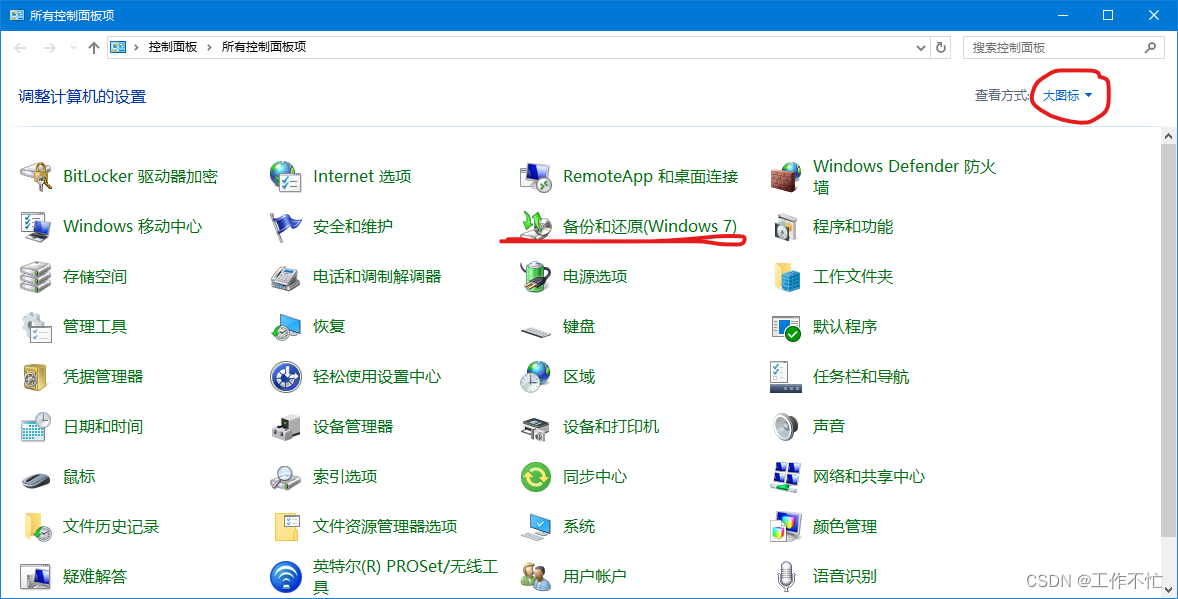Open the 程序和功能 icon

(x=786, y=226)
